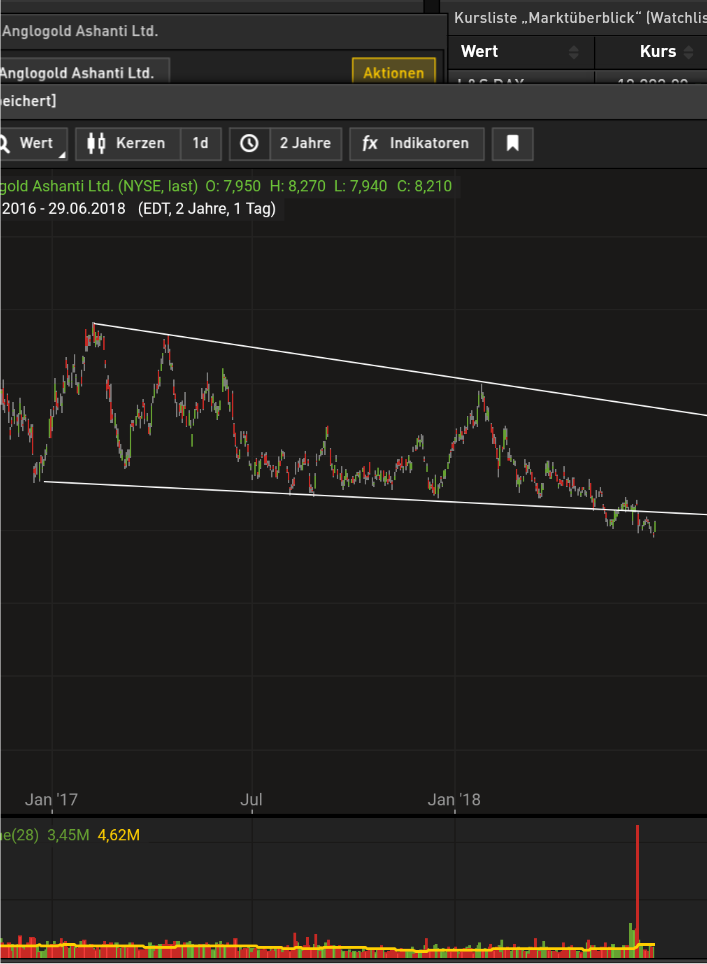The width and height of the screenshot is (707, 964).
Task: Click the Jul time axis label
Action: (251, 799)
